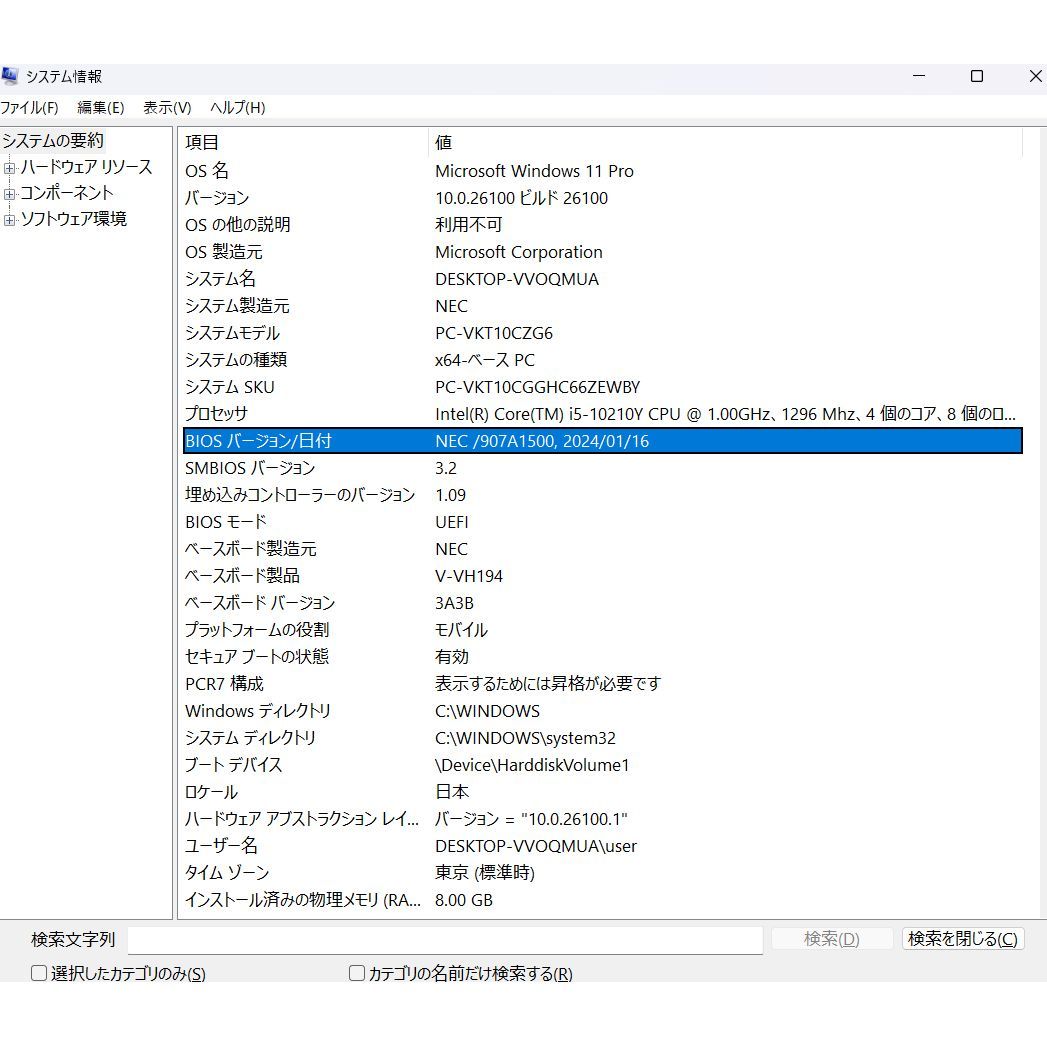Select the OS 名 row
Viewport: 1047px width, 1047px height.
(602, 171)
